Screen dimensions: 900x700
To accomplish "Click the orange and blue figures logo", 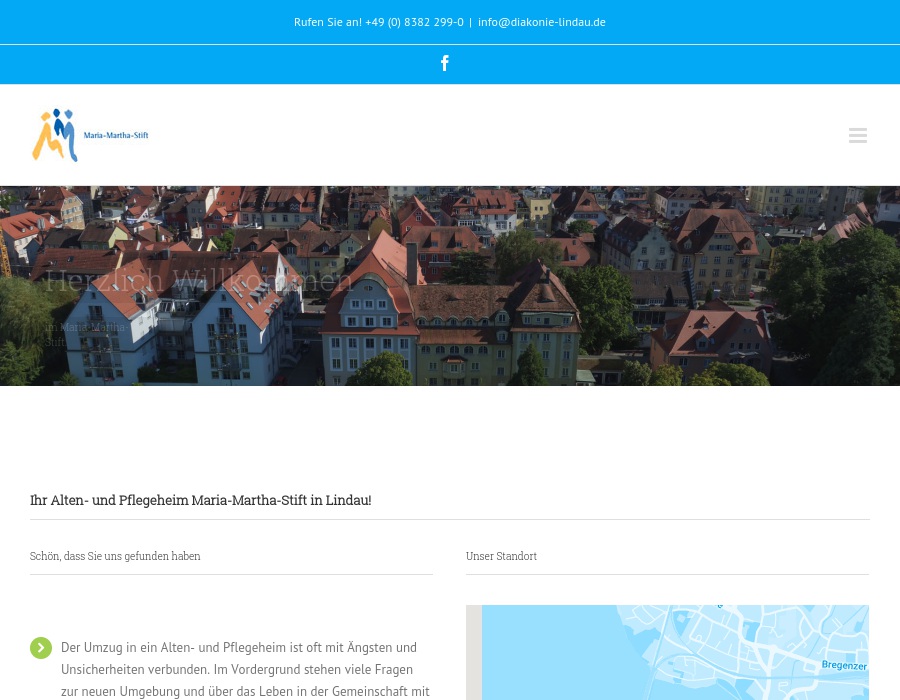I will point(55,135).
